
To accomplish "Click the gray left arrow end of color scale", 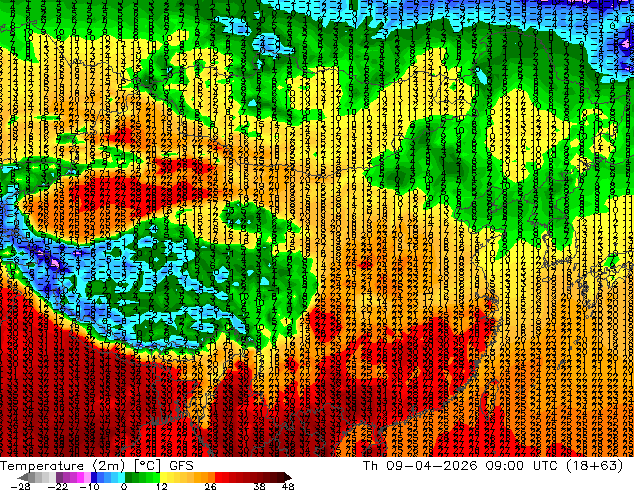I will (23, 477).
